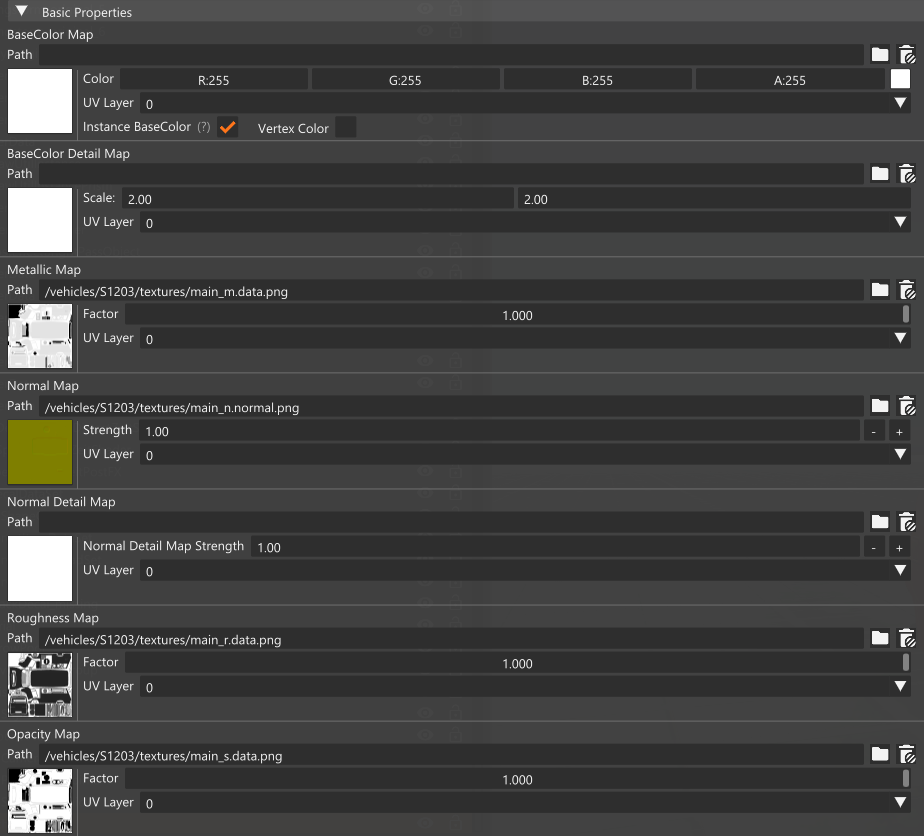
Task: Click the Normal Detail Map thumbnail
Action: pos(39,568)
